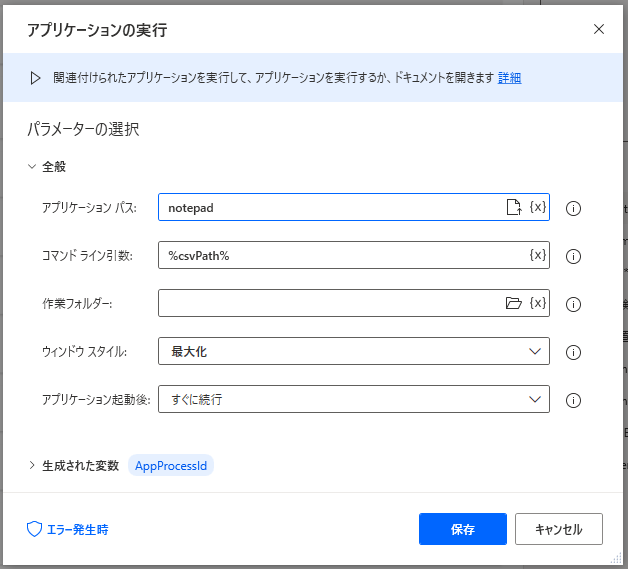Click variable {x} icon in アプリケーション パス field
The image size is (628, 569).
[x=538, y=207]
